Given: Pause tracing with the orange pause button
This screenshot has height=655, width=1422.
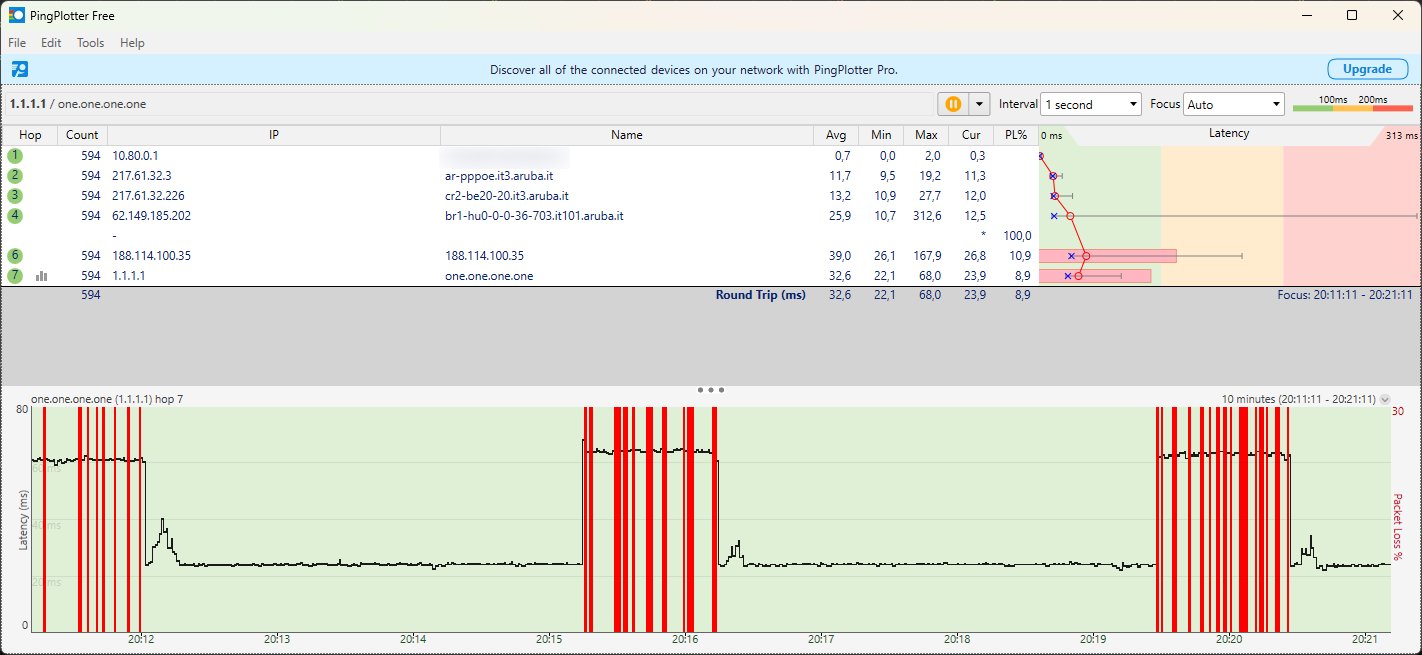Looking at the screenshot, I should 953,104.
